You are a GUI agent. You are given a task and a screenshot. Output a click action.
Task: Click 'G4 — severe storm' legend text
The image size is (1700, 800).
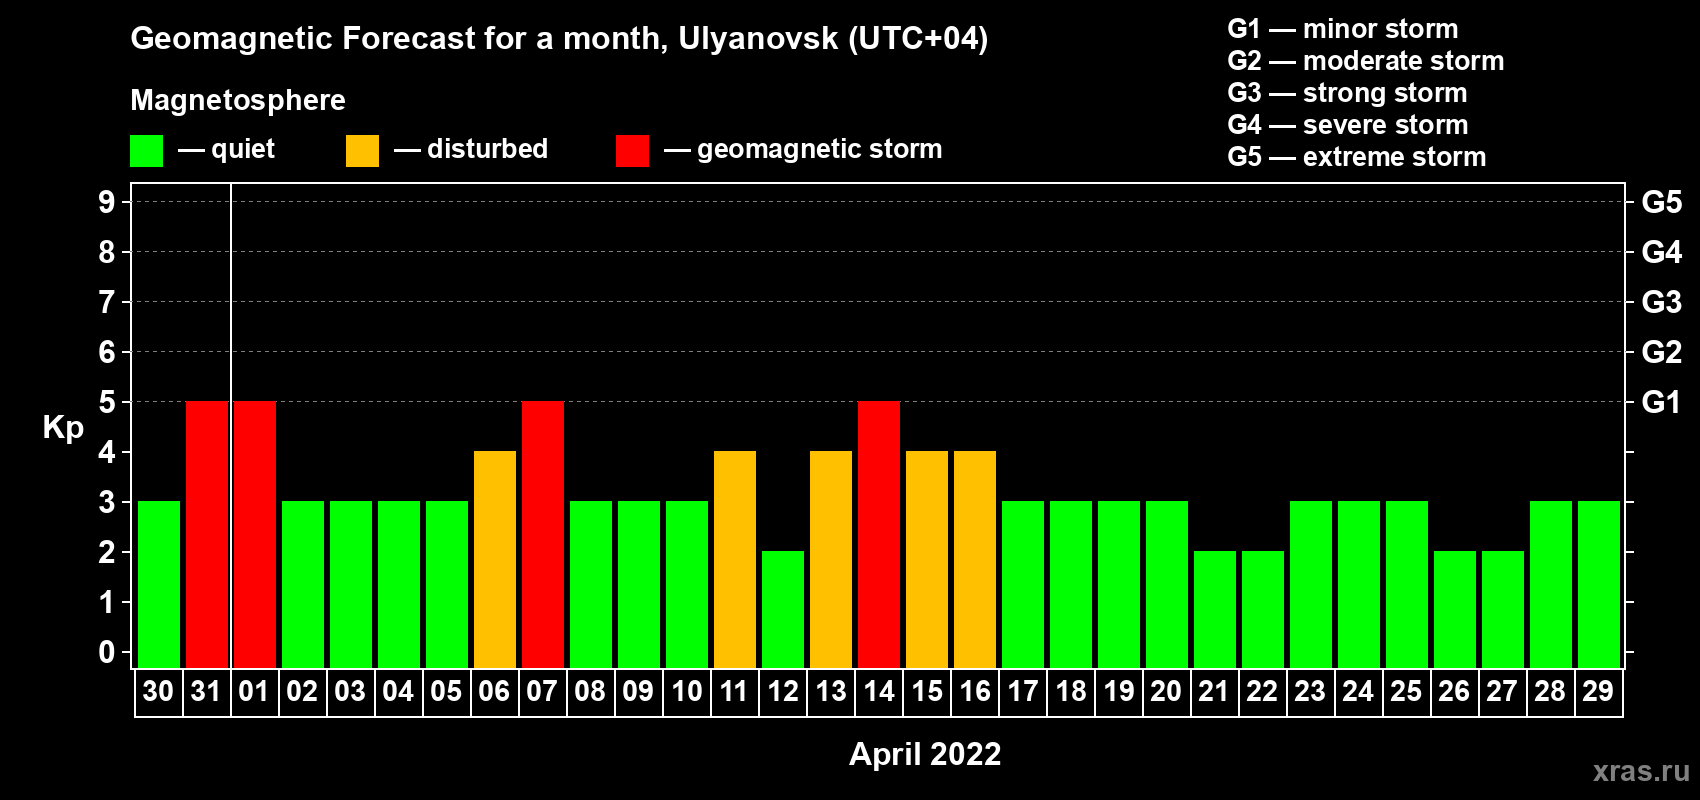1348,125
